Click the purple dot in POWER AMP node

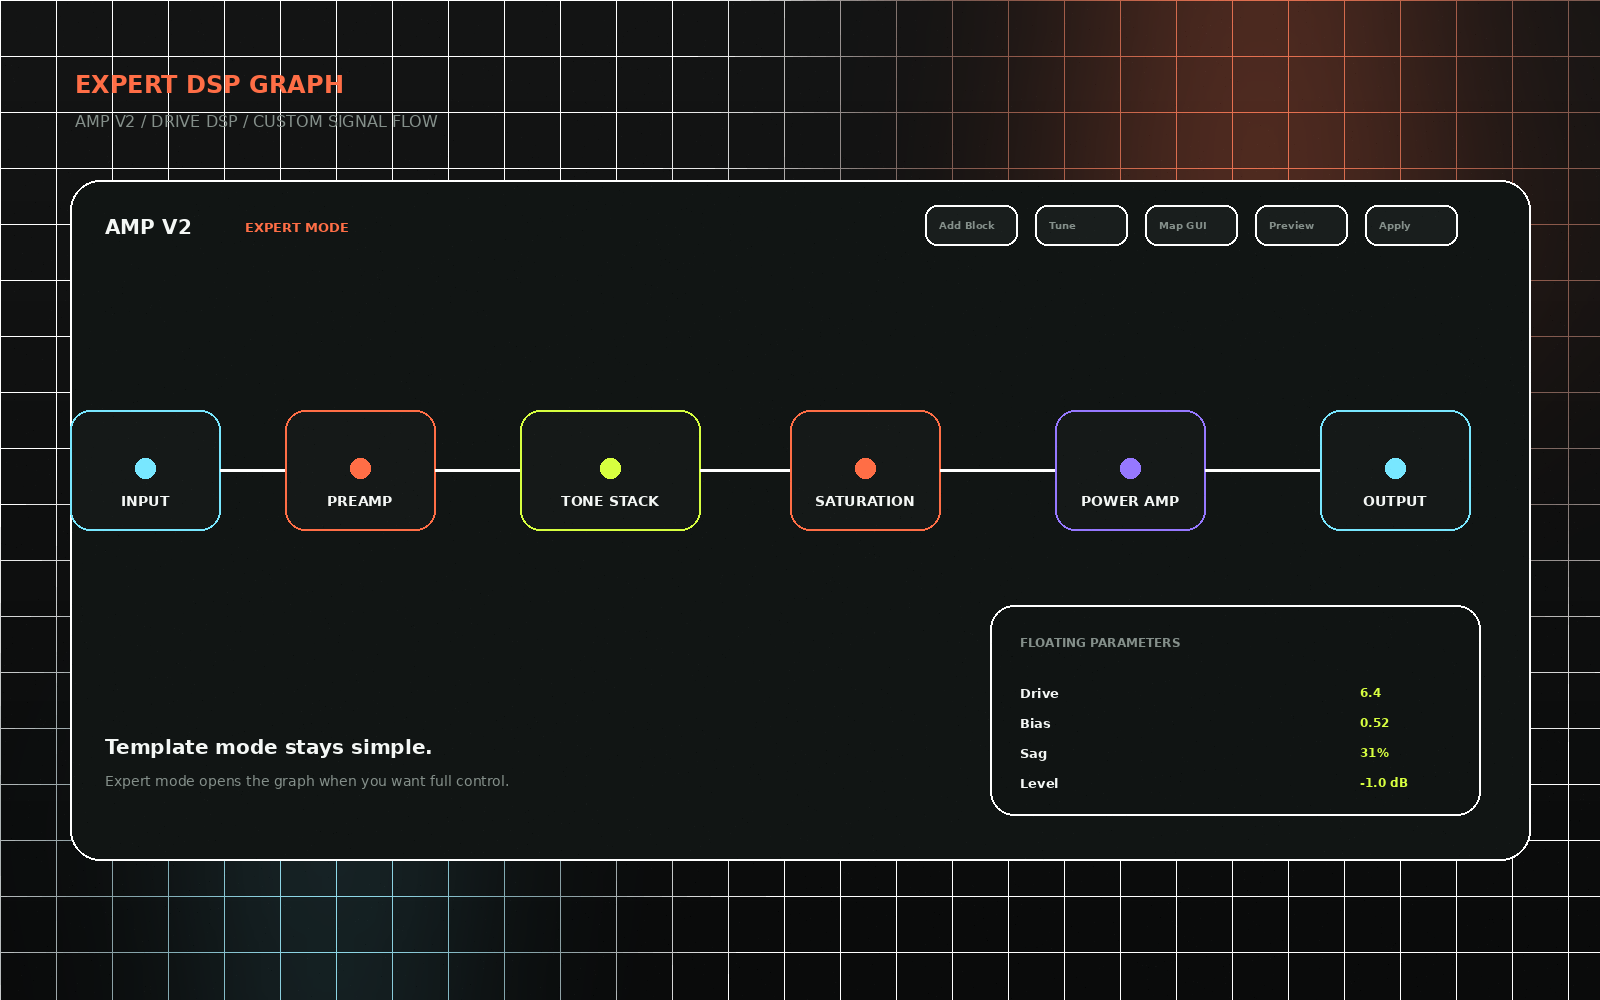pos(1130,468)
